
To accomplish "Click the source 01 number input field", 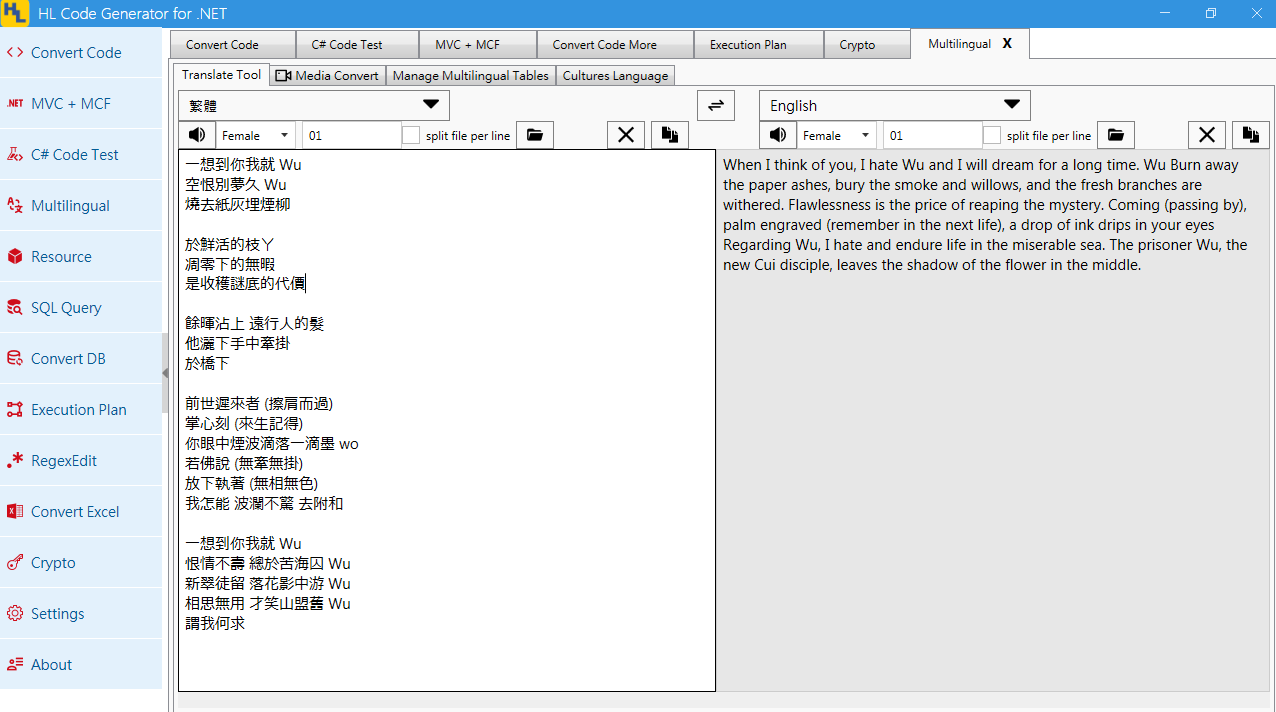I will tap(350, 135).
